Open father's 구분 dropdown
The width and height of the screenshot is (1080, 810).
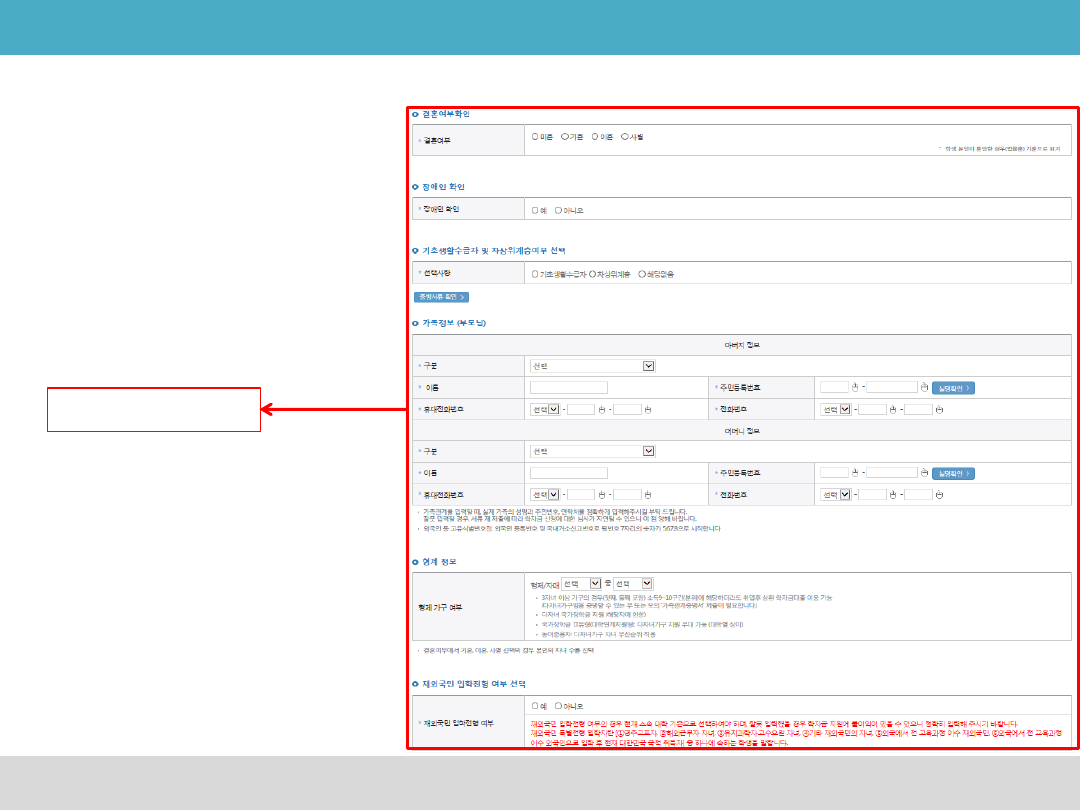pyautogui.click(x=592, y=366)
